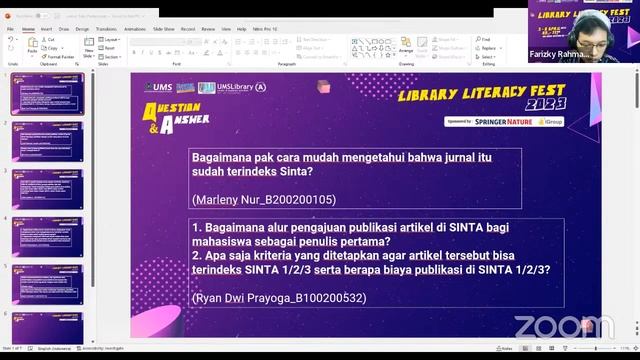The height and width of the screenshot is (360, 640).
Task: Click the Clear All Formatting icon
Action: (224, 42)
